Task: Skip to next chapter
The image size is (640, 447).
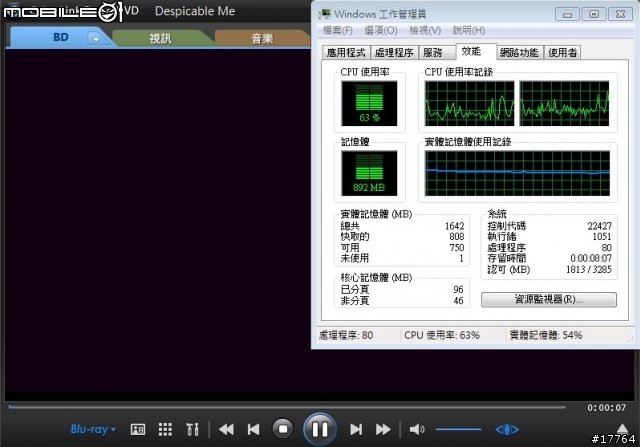Action: click(356, 429)
